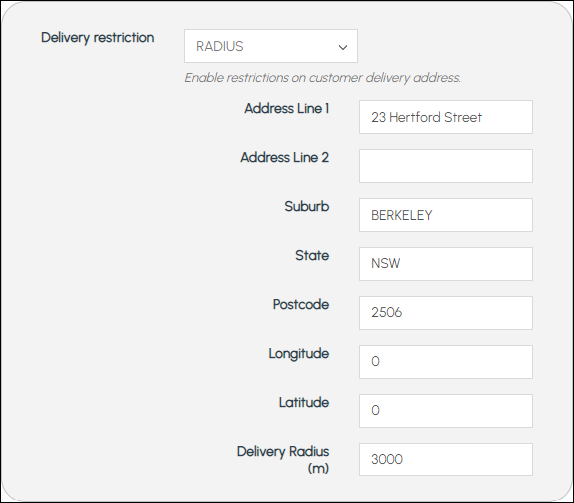Open the Delivery restriction RADIUS dropdown
The height and width of the screenshot is (503, 574).
click(271, 46)
